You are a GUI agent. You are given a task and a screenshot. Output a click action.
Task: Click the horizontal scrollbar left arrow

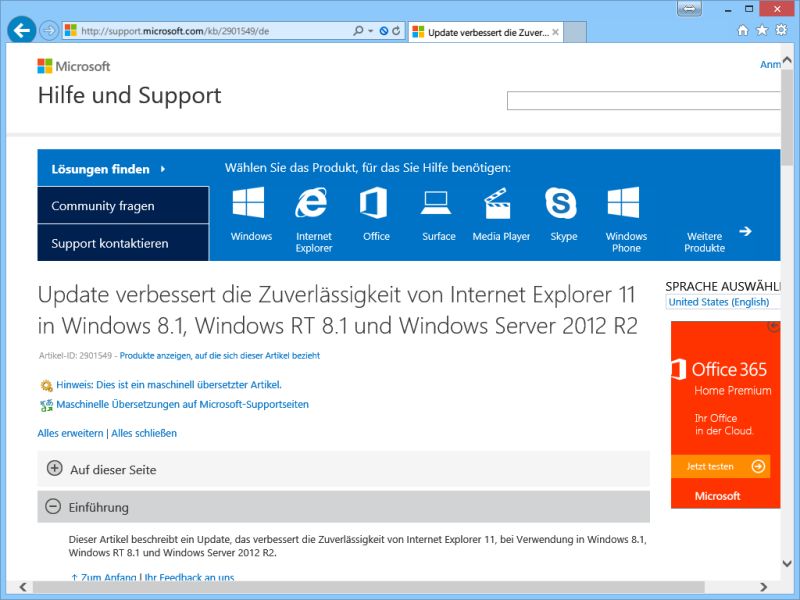[x=22, y=587]
